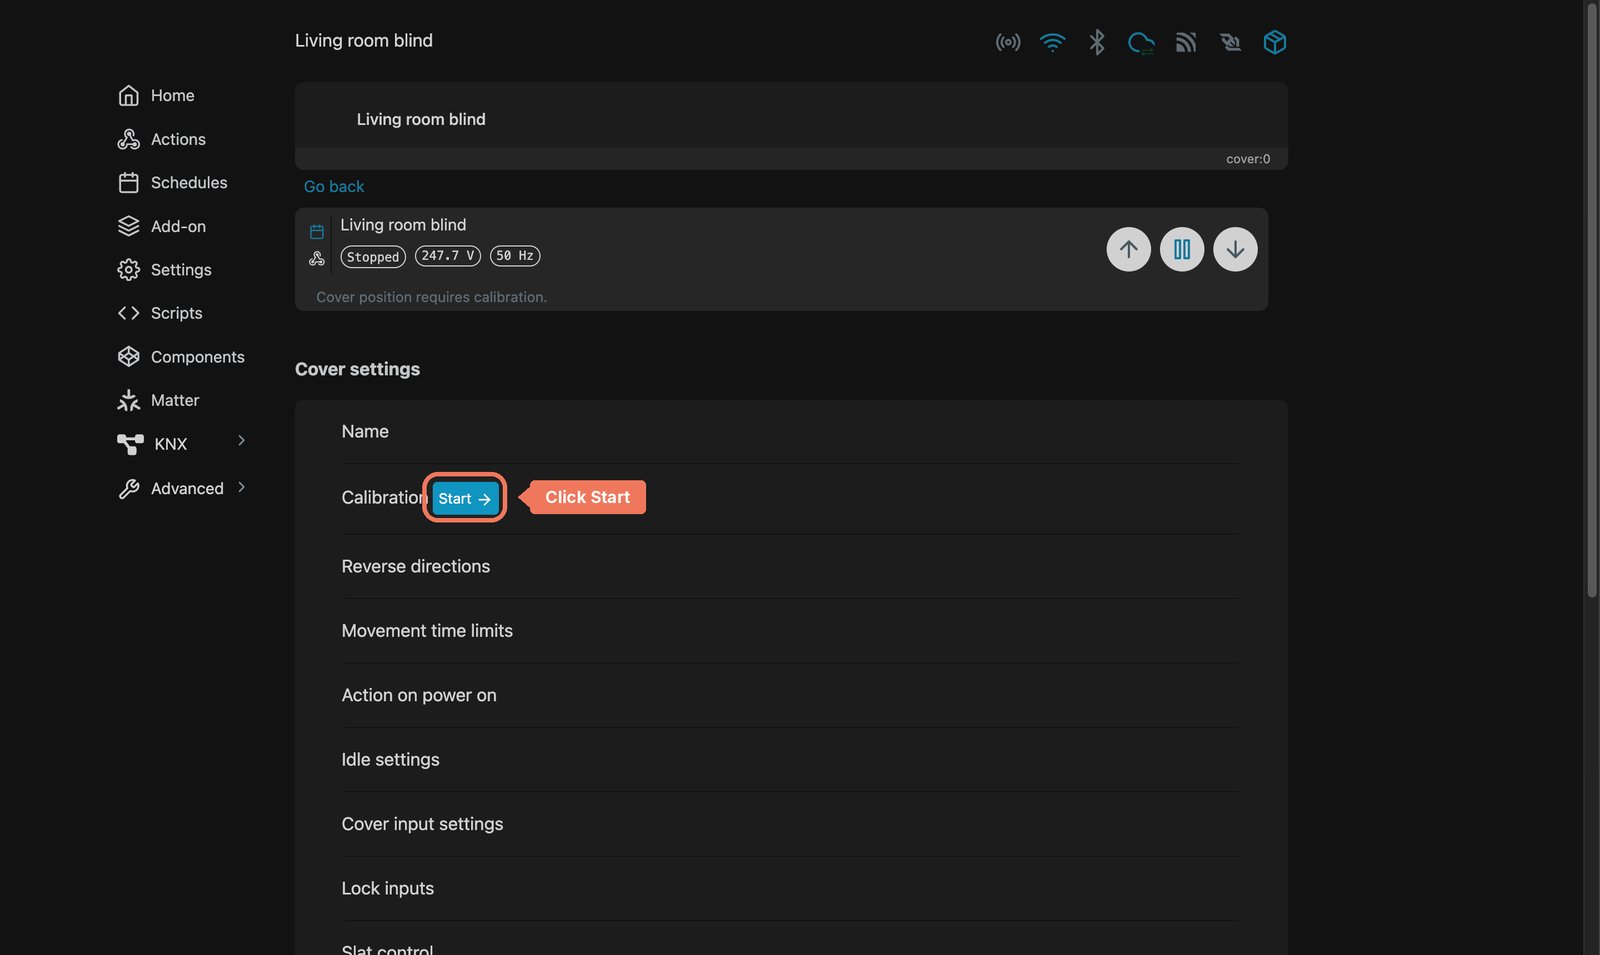Click the crossed-out link status icon
Screen dimensions: 1600x955
pyautogui.click(x=1230, y=42)
